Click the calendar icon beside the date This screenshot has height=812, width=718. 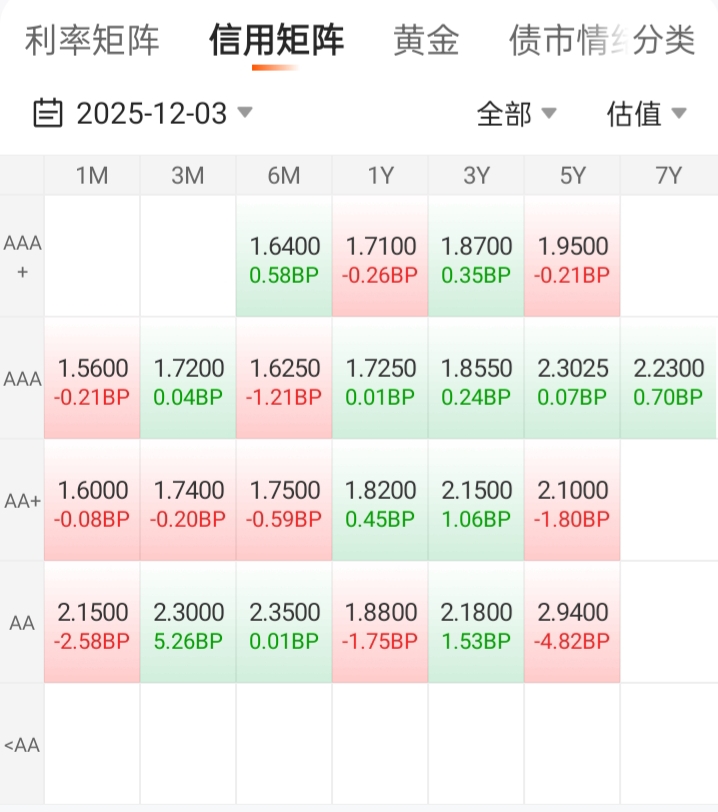pyautogui.click(x=47, y=113)
